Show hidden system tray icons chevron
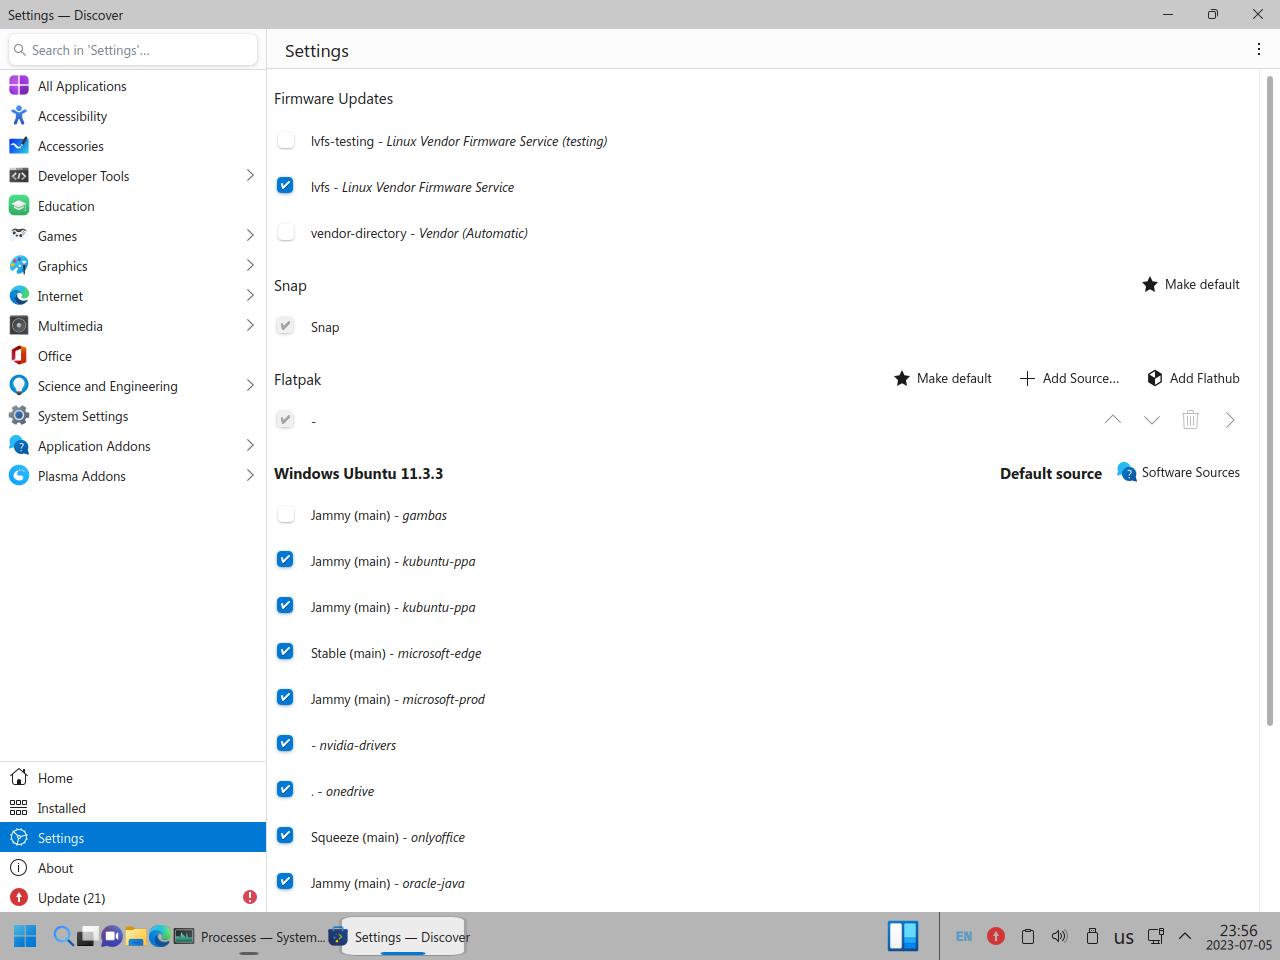Image resolution: width=1280 pixels, height=960 pixels. tap(1185, 936)
